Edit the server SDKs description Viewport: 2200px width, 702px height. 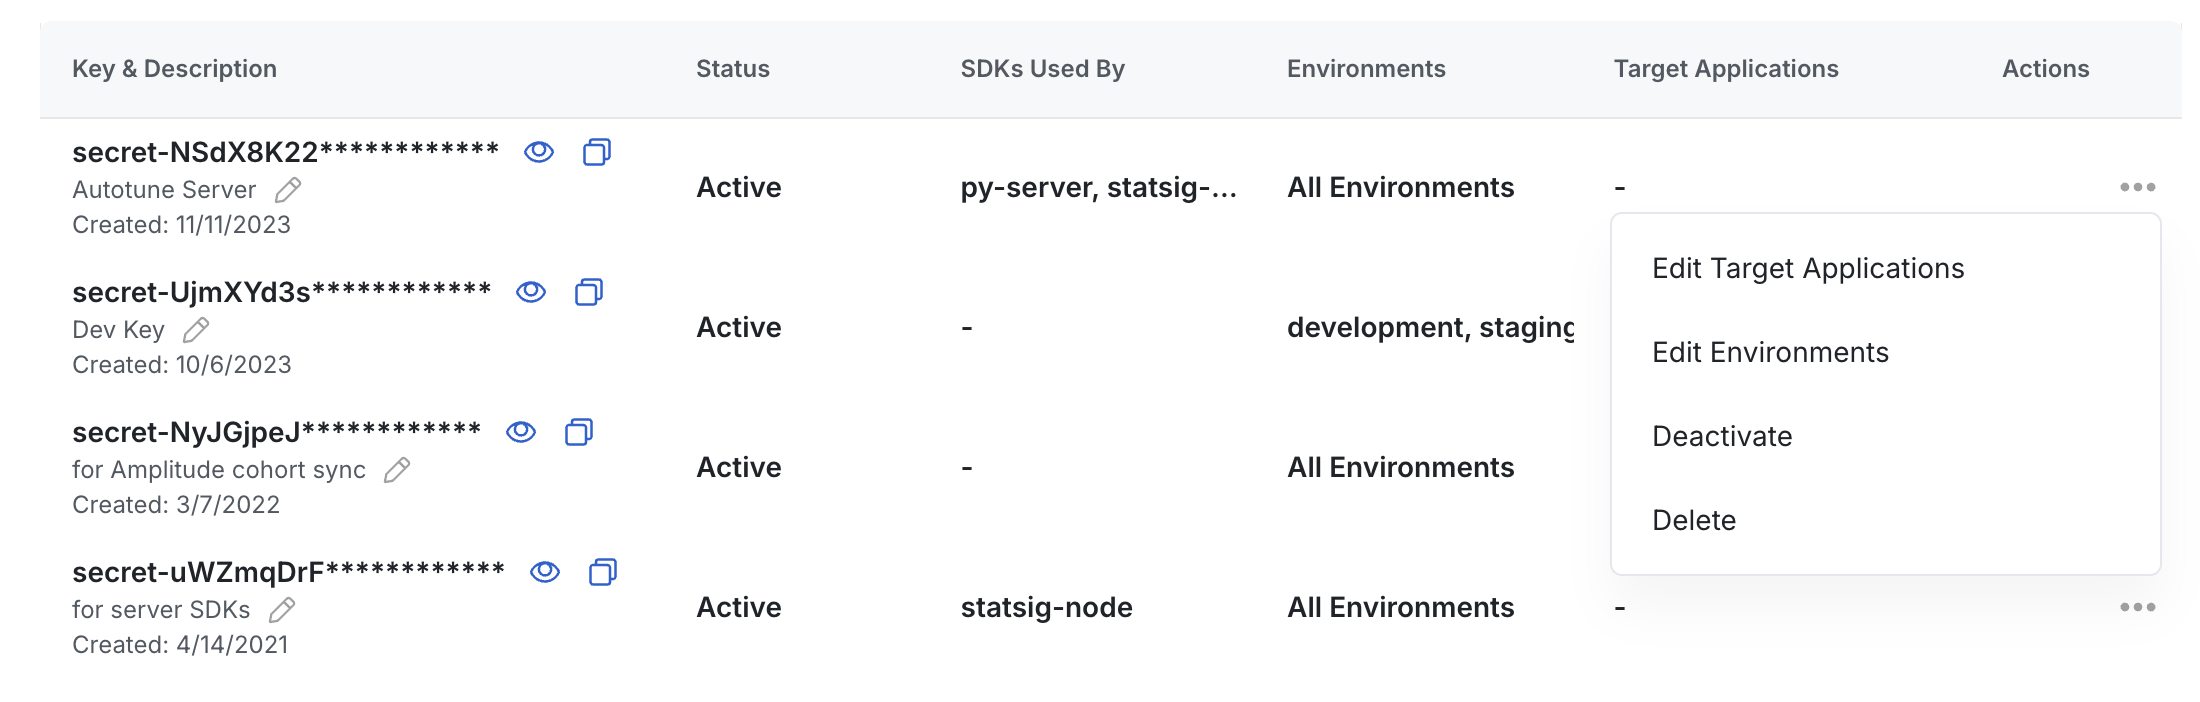pyautogui.click(x=282, y=610)
